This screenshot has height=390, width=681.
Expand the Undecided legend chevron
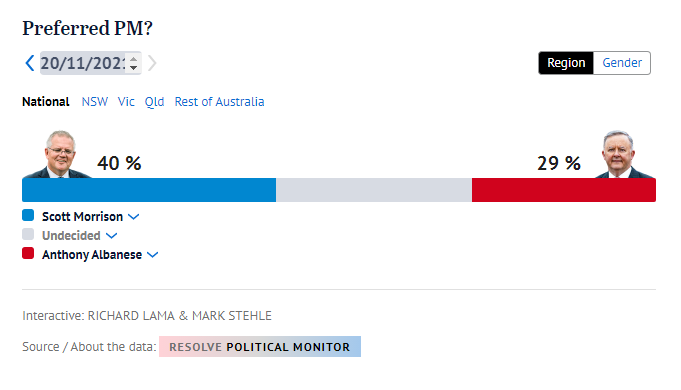point(112,235)
